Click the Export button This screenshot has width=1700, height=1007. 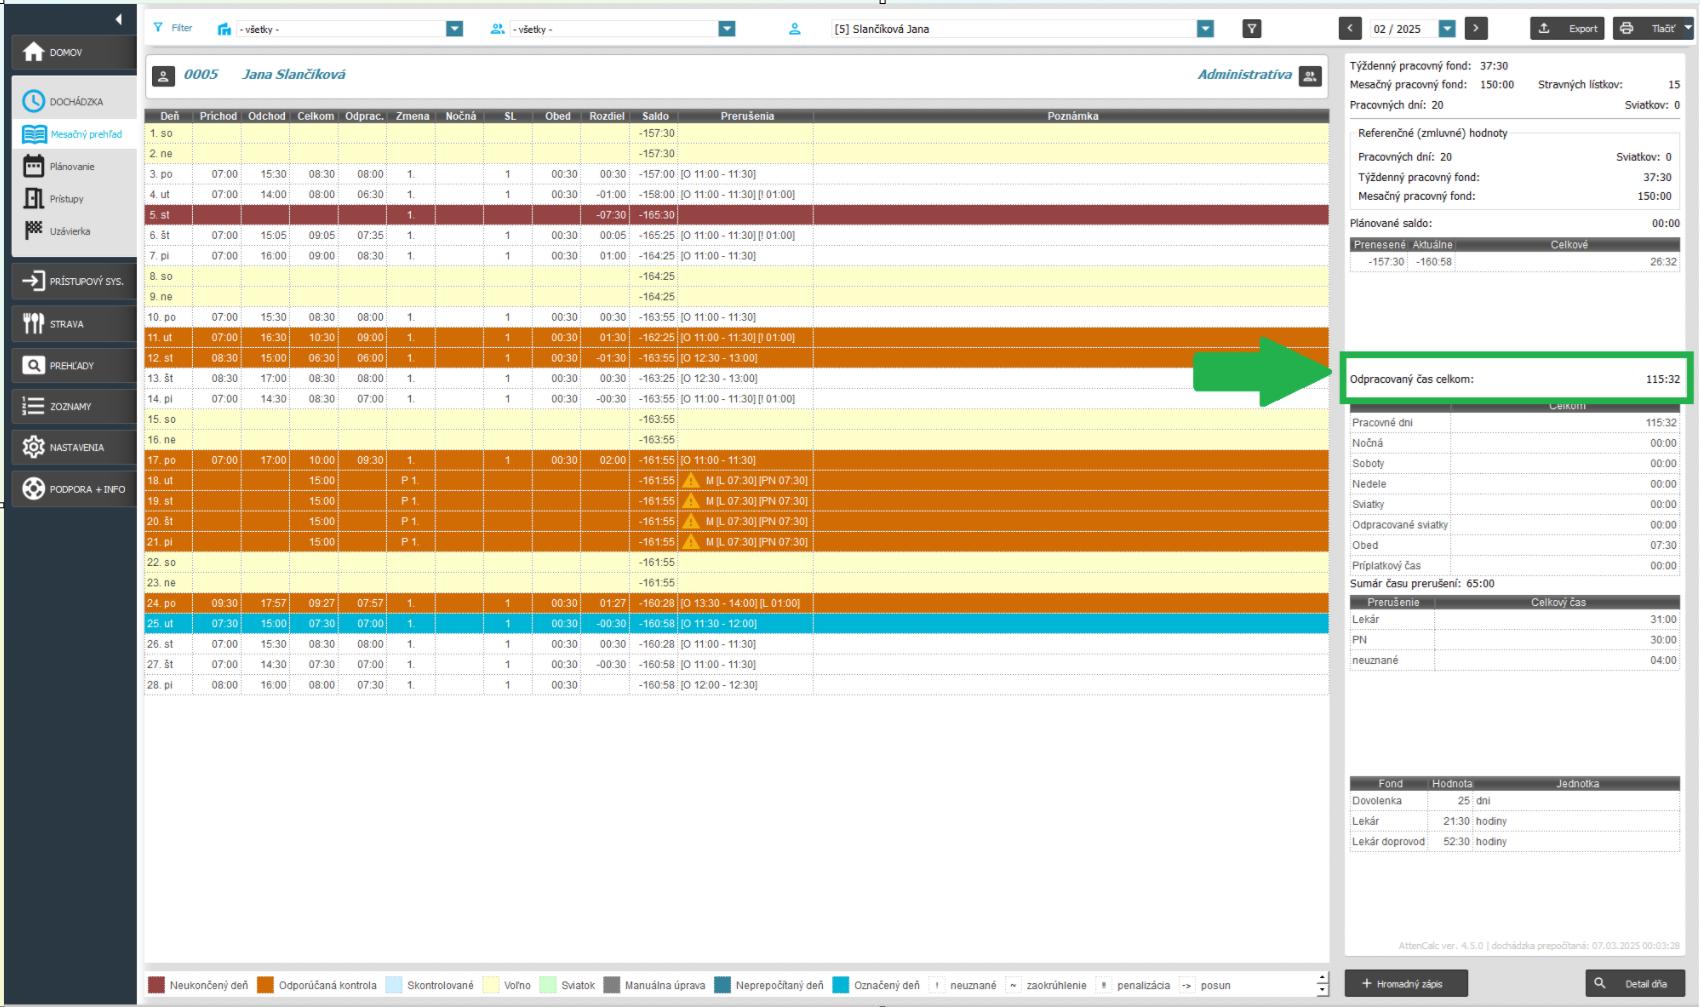pos(1567,29)
